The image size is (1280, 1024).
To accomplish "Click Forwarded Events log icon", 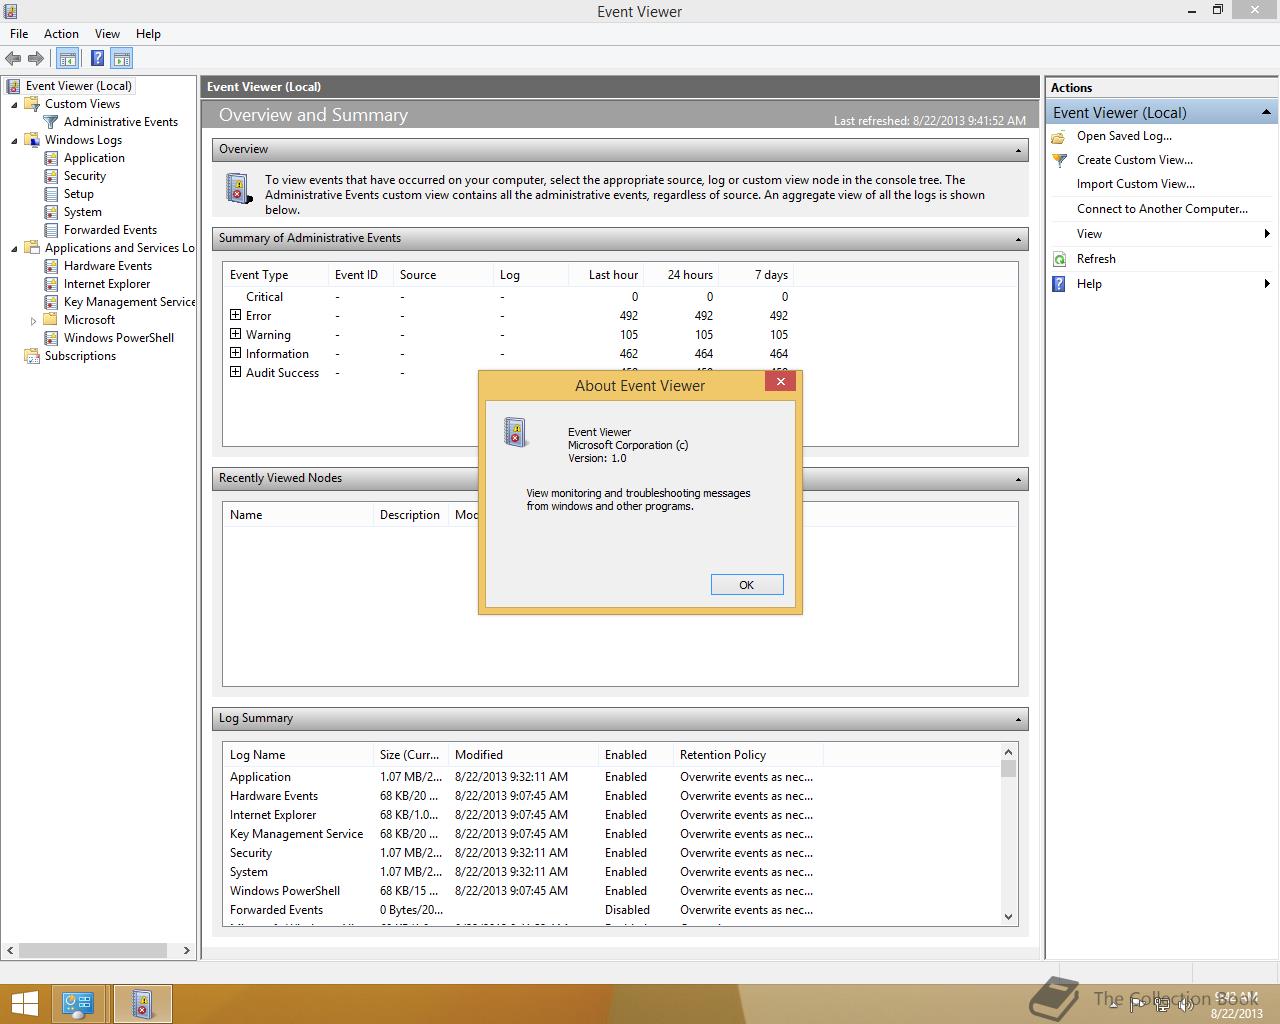I will click(51, 230).
